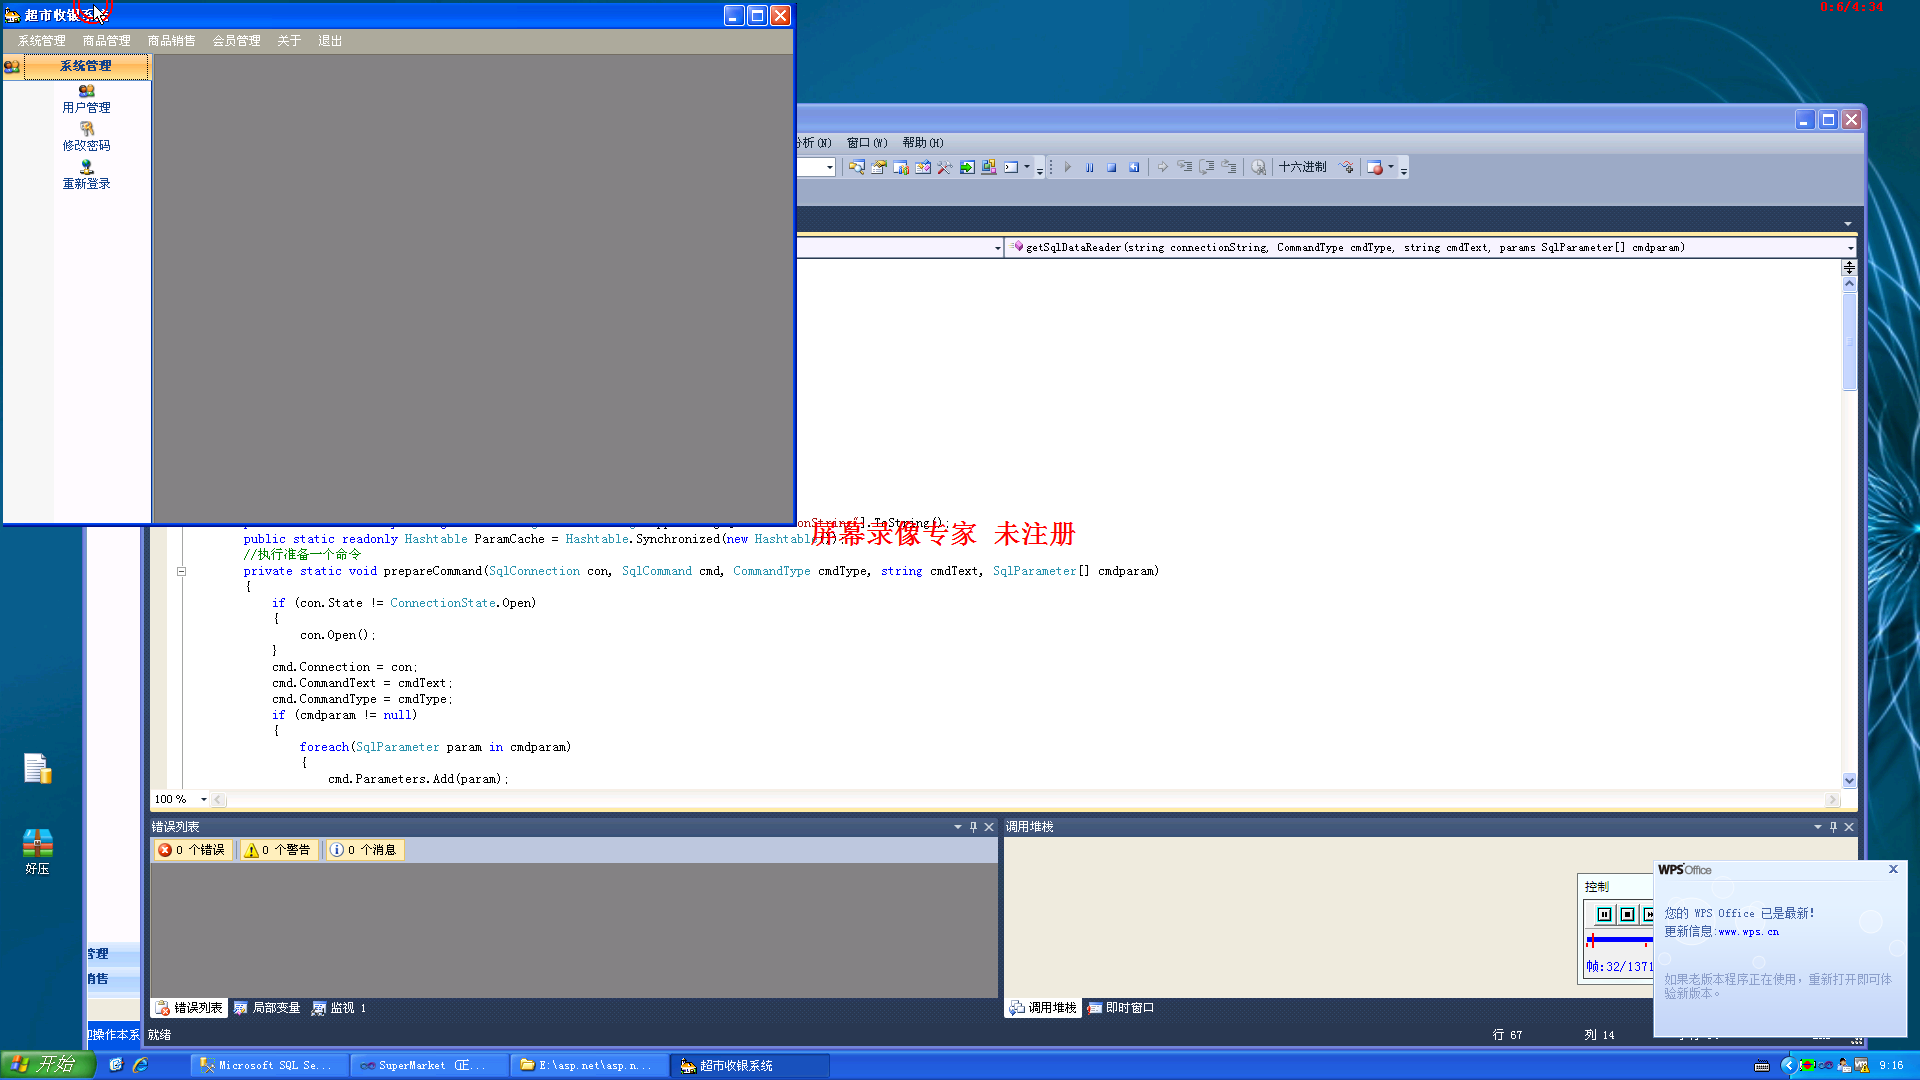Expand Breakpoints icon dropdown arrow
This screenshot has width=1920, height=1080.
click(1391, 167)
